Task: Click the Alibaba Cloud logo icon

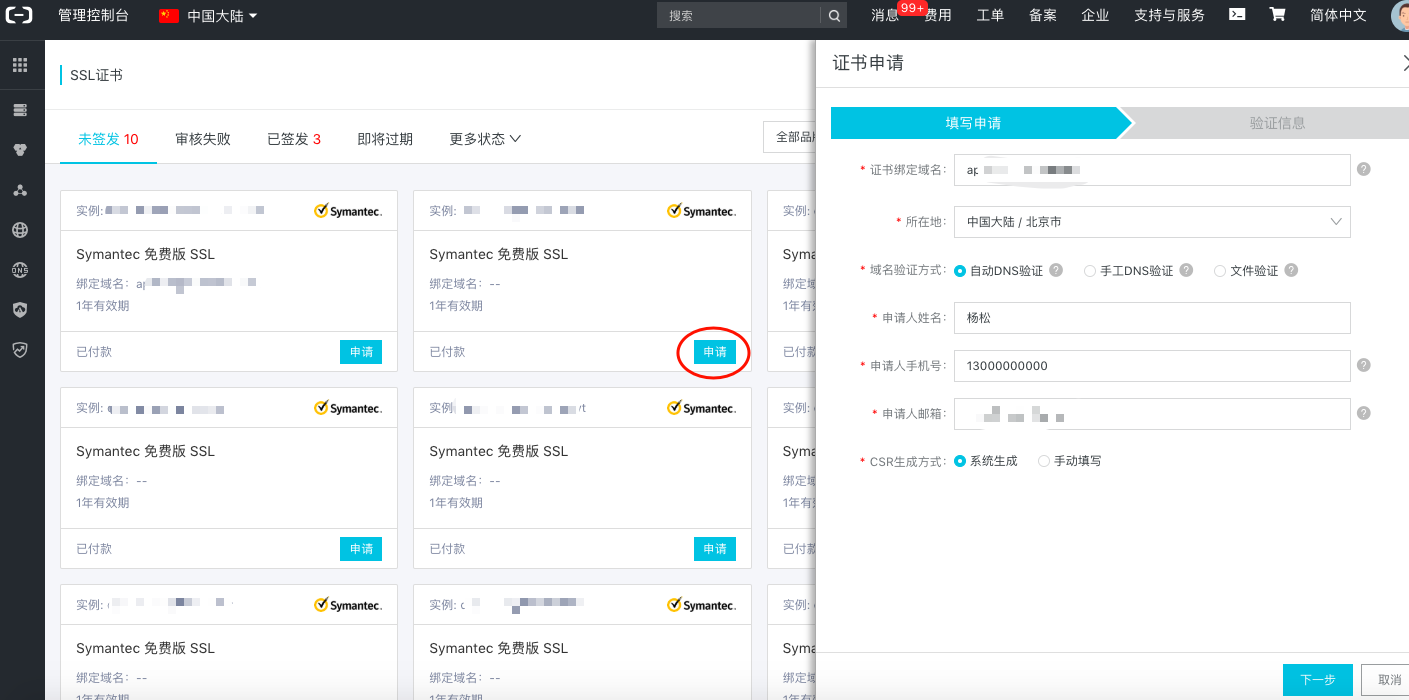Action: point(20,15)
